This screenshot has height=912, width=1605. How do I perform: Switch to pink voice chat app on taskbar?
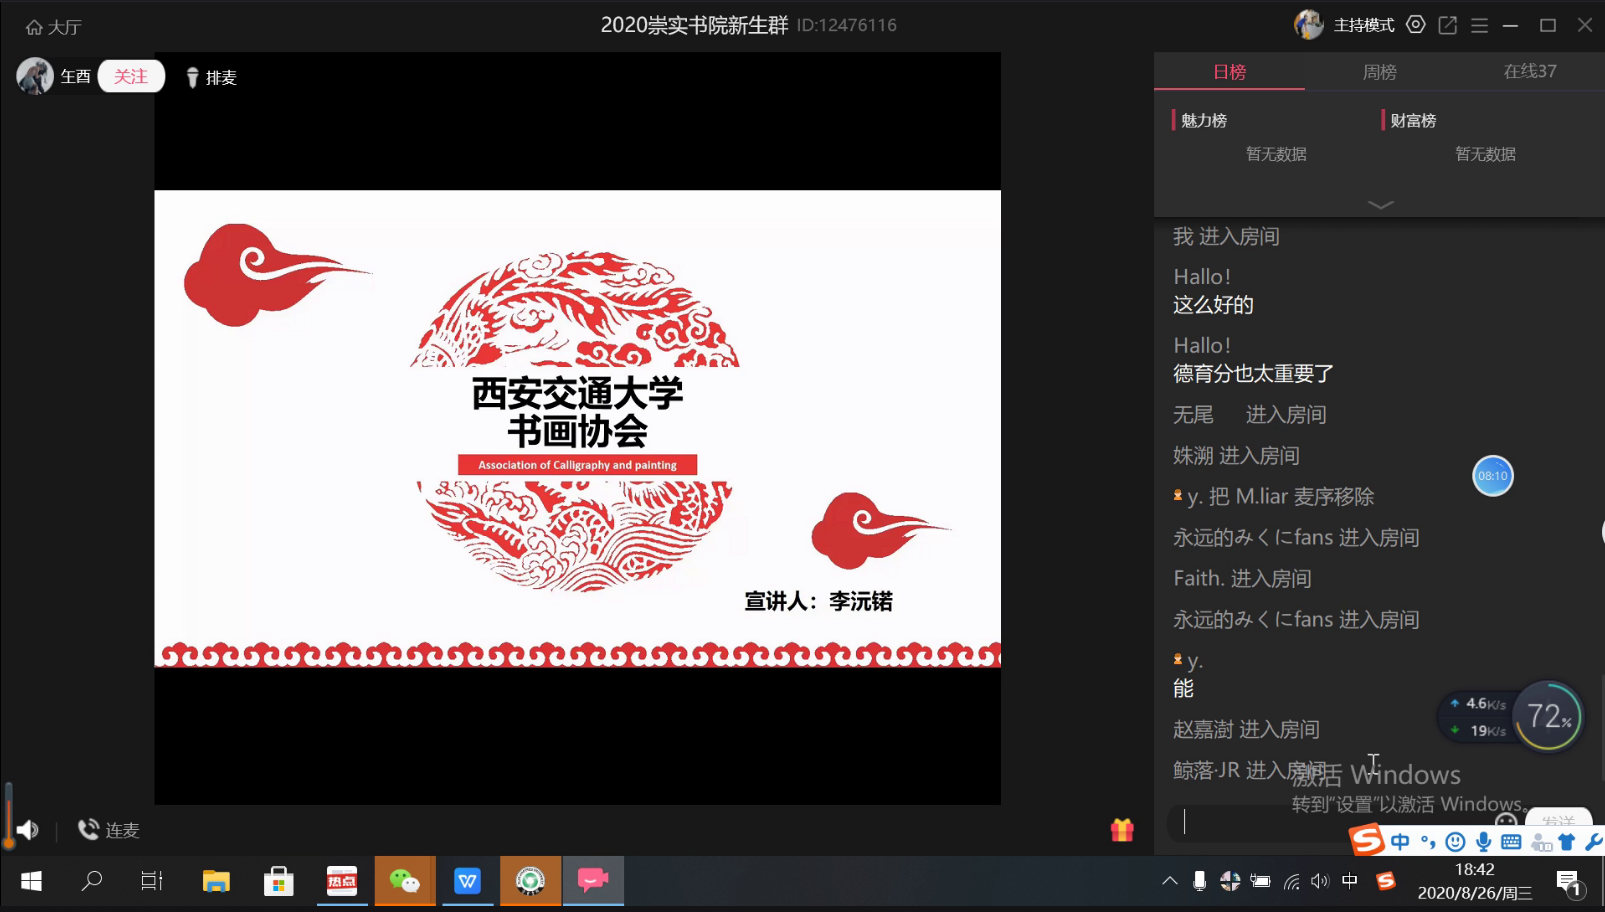click(x=593, y=881)
